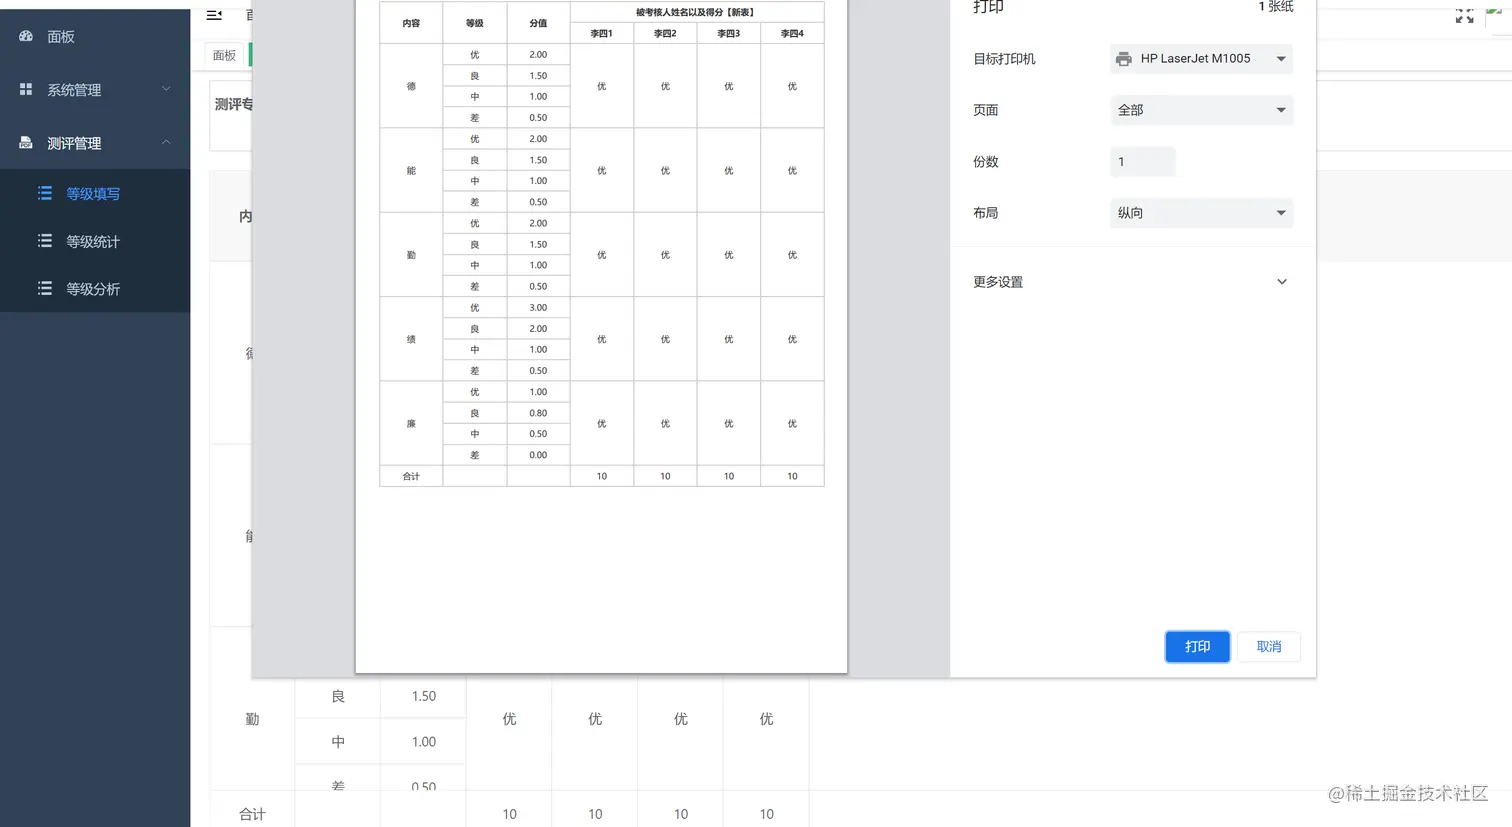
Task: Click the 取消 cancel button
Action: [1268, 646]
